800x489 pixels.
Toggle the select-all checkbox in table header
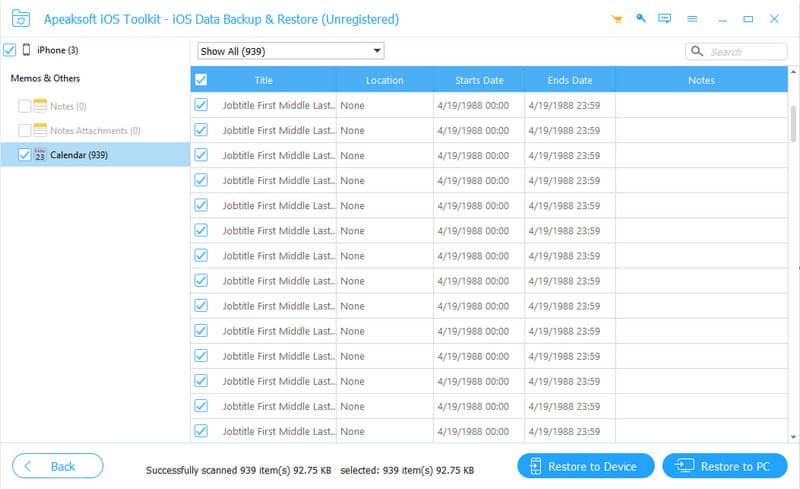[201, 80]
